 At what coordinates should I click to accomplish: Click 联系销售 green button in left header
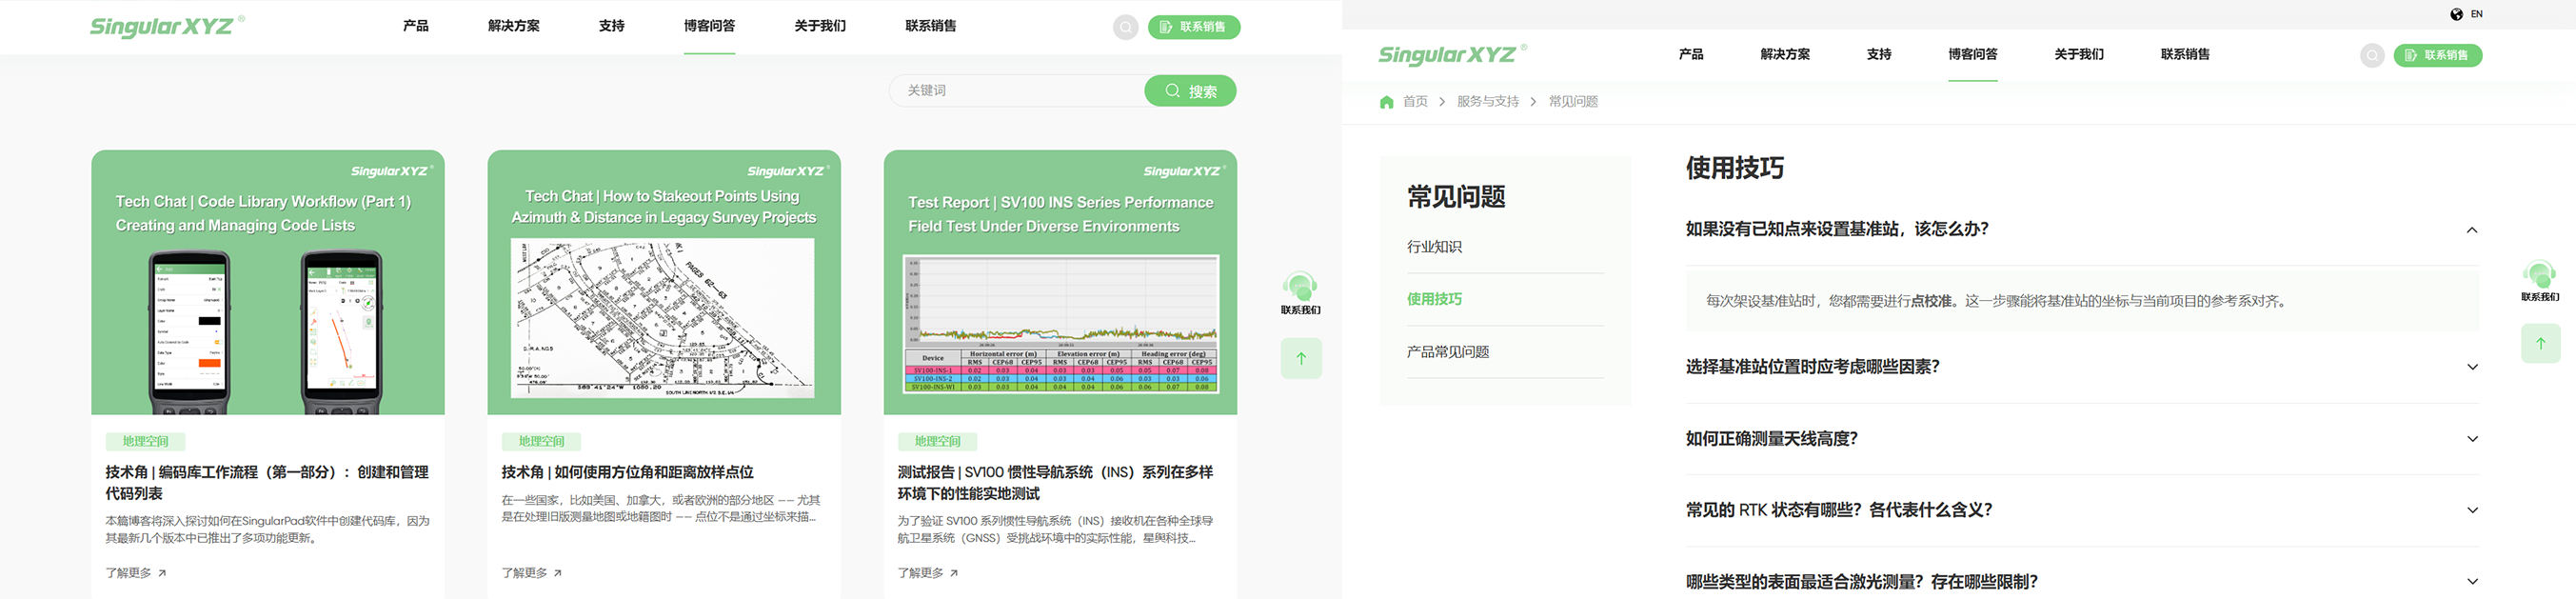(x=1193, y=27)
